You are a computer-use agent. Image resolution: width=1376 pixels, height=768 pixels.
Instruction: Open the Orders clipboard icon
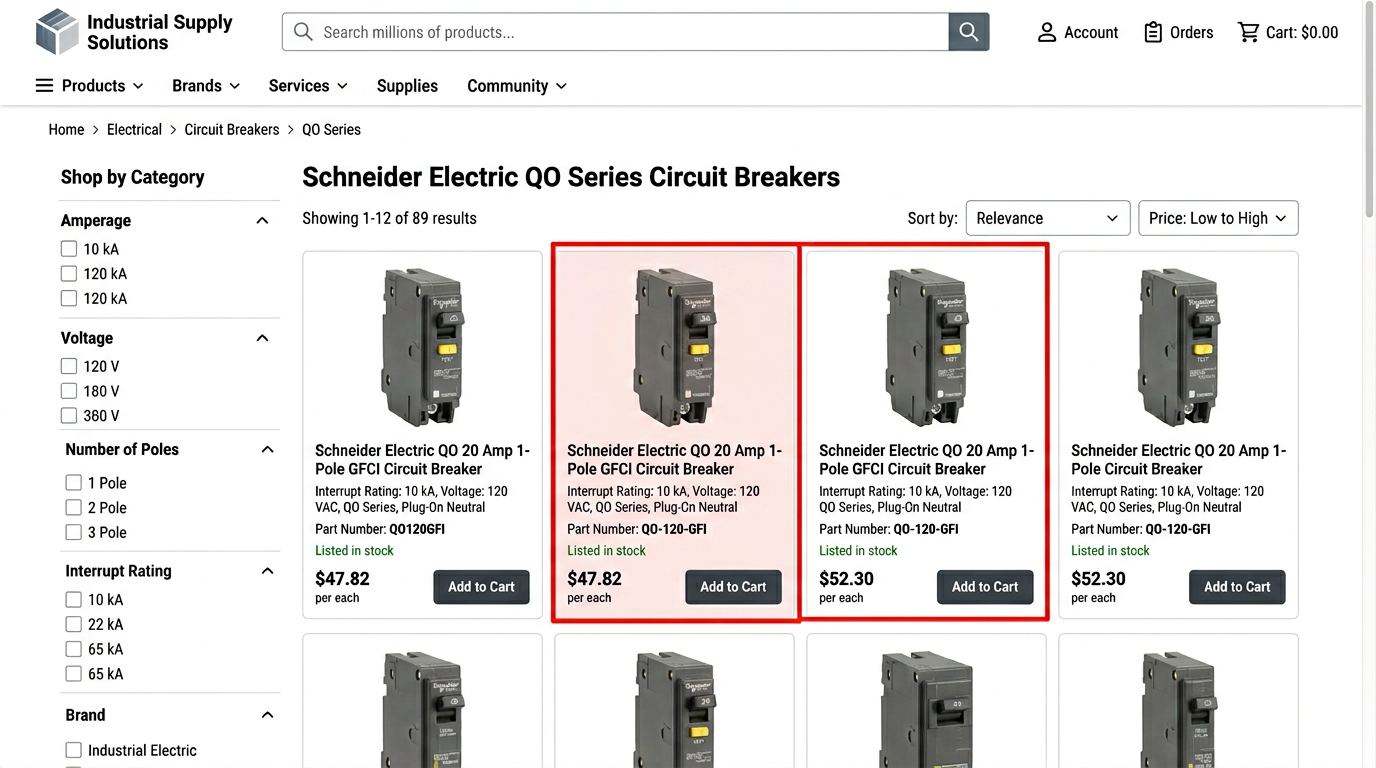pyautogui.click(x=1153, y=32)
